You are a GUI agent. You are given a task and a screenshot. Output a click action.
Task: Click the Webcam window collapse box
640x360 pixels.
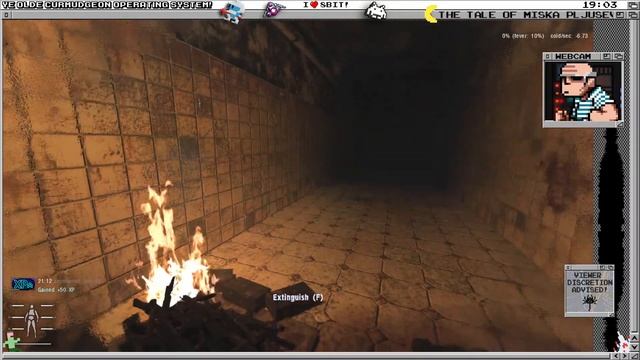[x=618, y=56]
